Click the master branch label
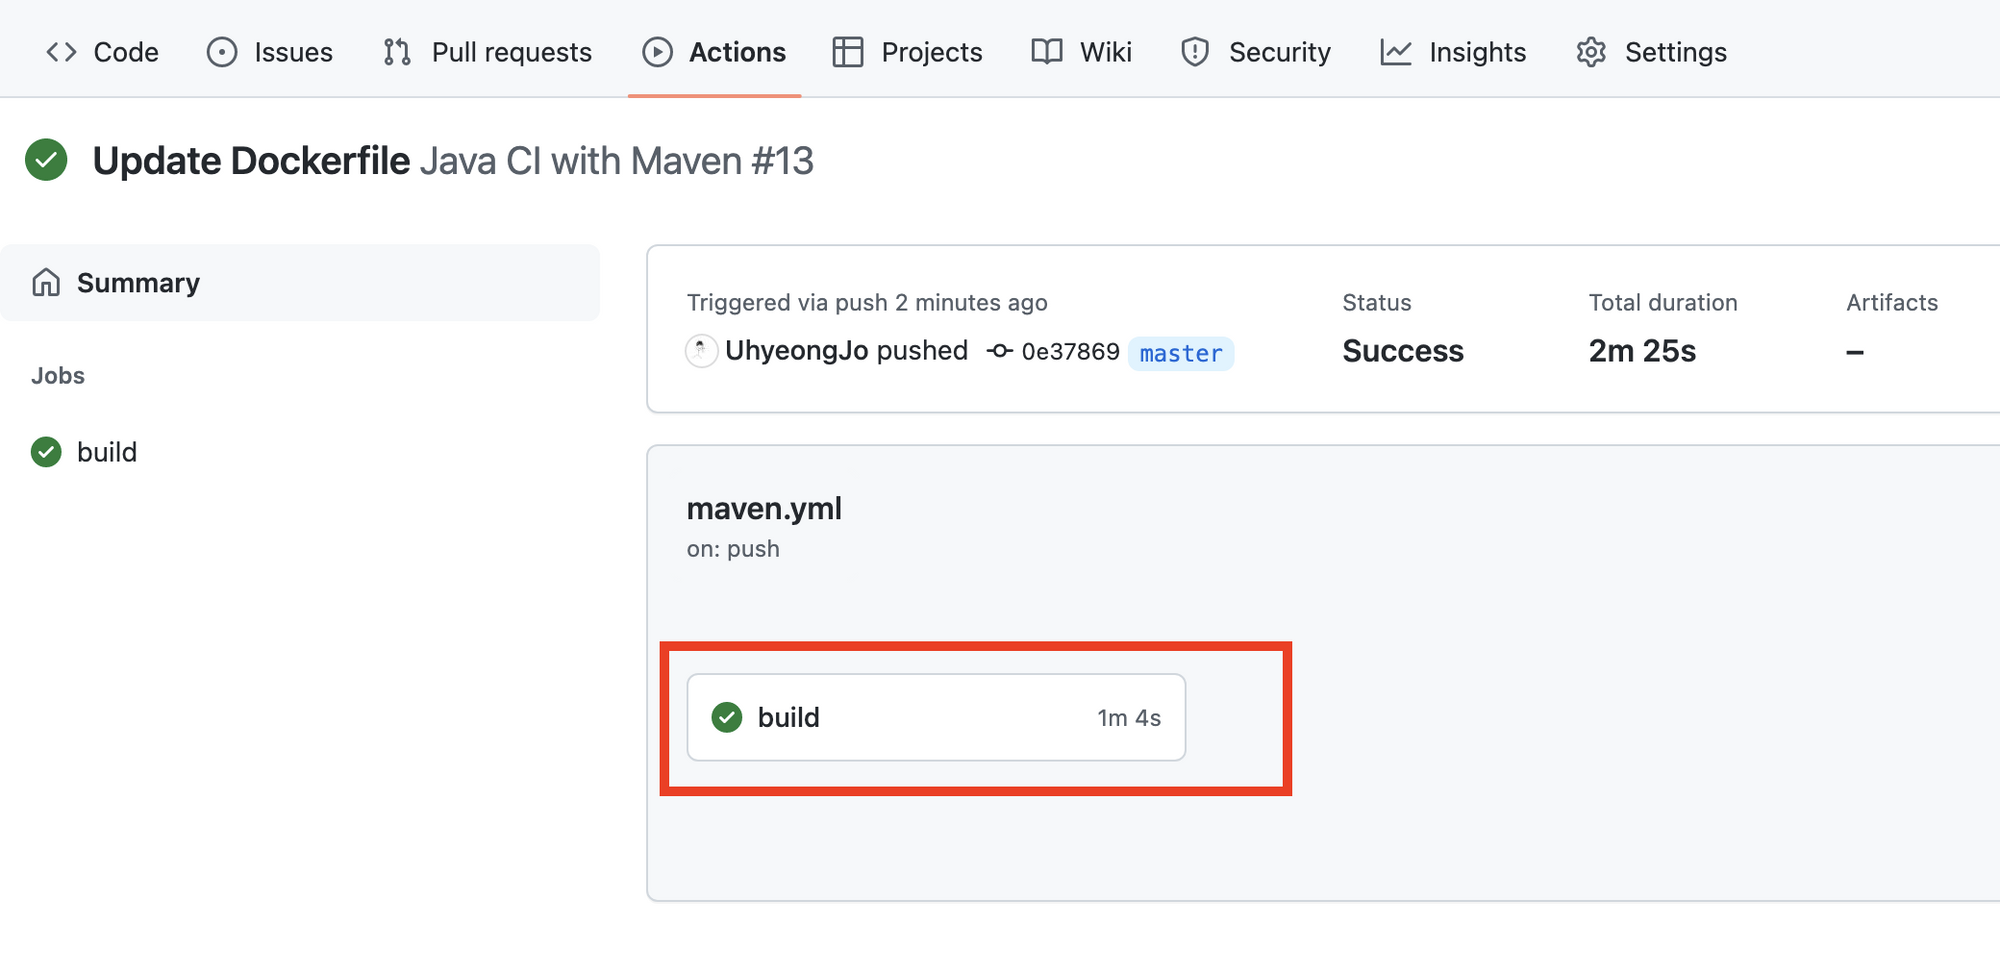Screen dimensions: 2000x975 point(1181,353)
